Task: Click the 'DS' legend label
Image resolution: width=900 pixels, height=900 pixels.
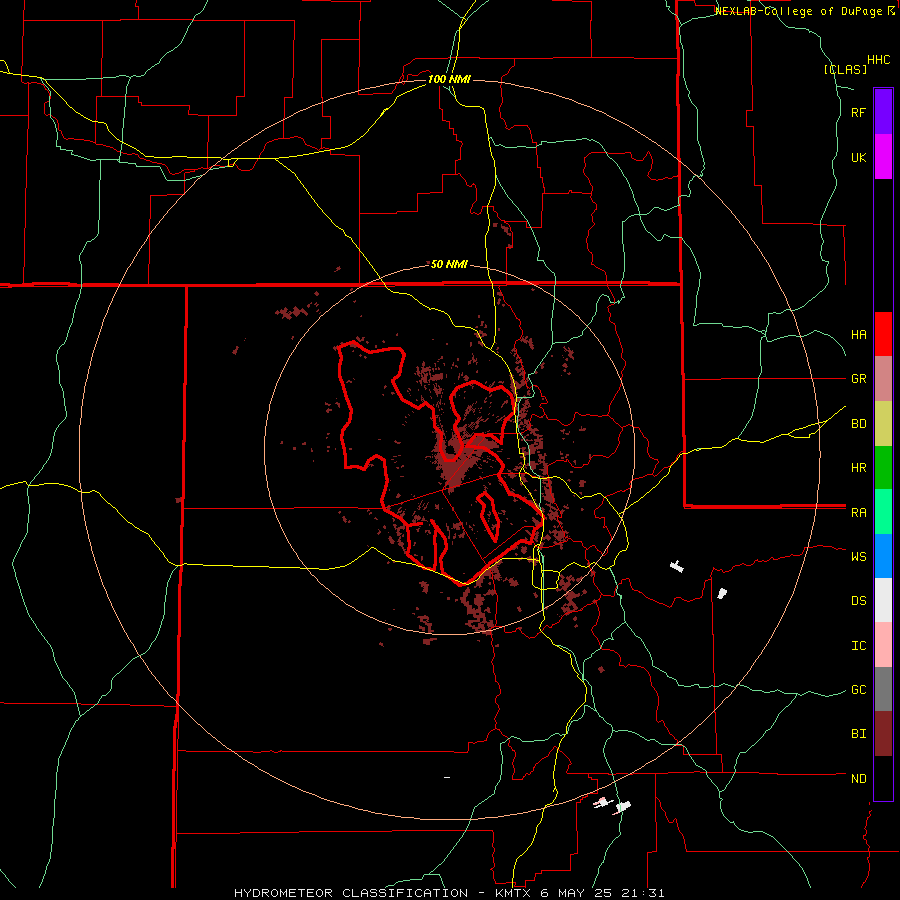Action: (859, 601)
